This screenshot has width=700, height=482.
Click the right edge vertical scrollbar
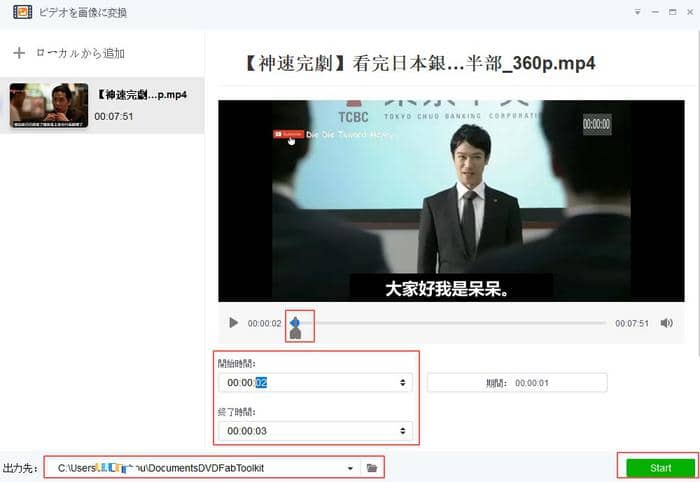[698, 192]
